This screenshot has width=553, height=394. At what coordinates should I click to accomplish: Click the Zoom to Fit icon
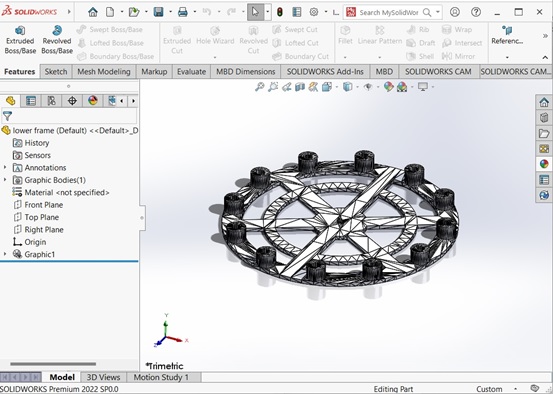pyautogui.click(x=260, y=87)
